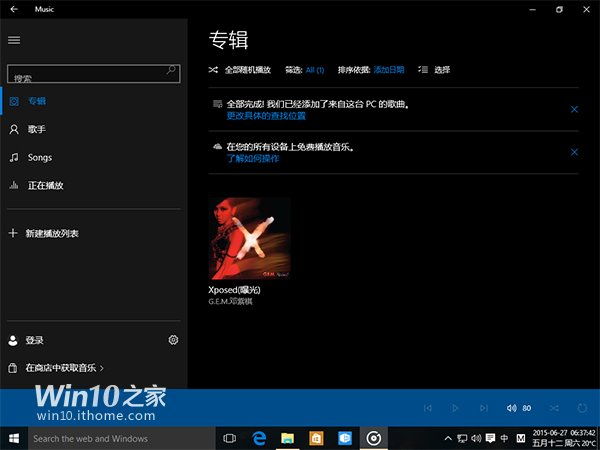Launch Edge browser from the taskbar
The height and width of the screenshot is (450, 600).
tap(259, 438)
